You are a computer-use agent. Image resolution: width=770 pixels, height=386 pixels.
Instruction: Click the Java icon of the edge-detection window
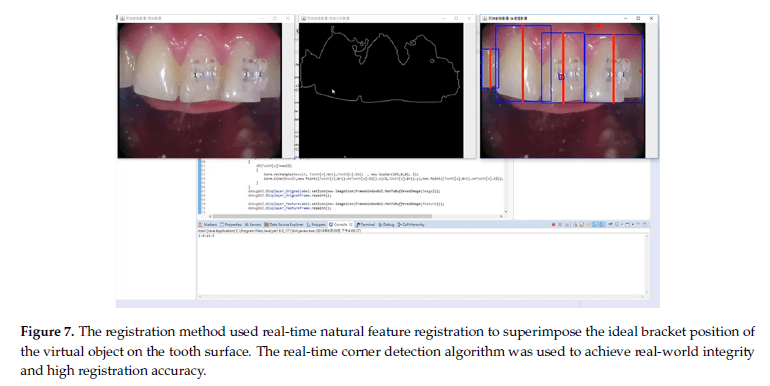[303, 18]
